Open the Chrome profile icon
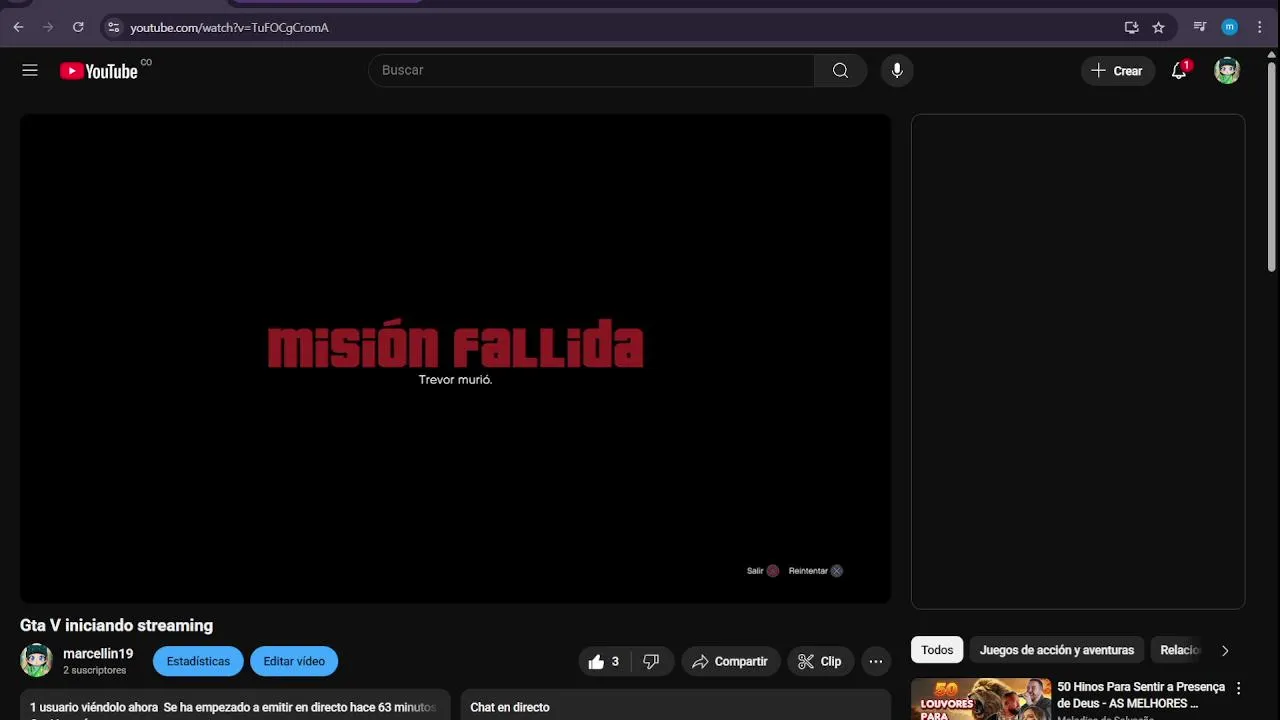1280x720 pixels. [1230, 27]
